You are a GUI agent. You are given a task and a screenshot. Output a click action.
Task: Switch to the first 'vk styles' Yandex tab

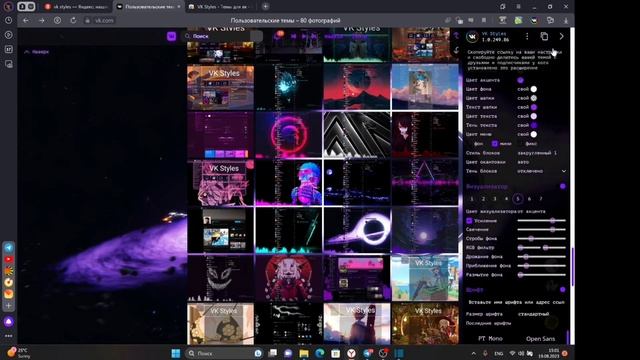[x=76, y=7]
